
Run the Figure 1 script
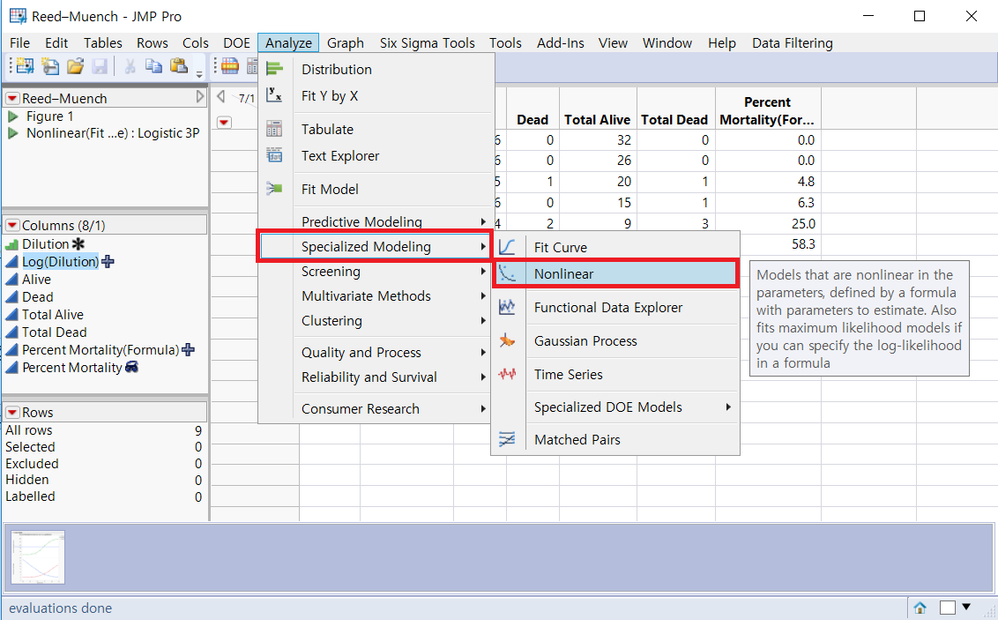[x=13, y=116]
